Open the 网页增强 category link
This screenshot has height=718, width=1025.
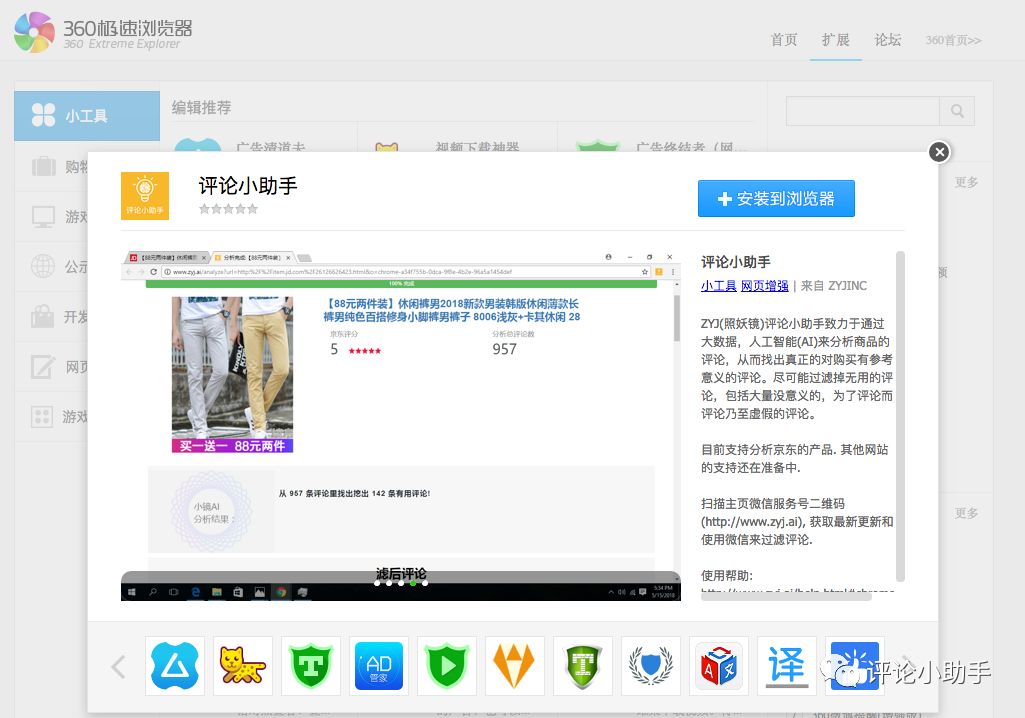[x=765, y=286]
